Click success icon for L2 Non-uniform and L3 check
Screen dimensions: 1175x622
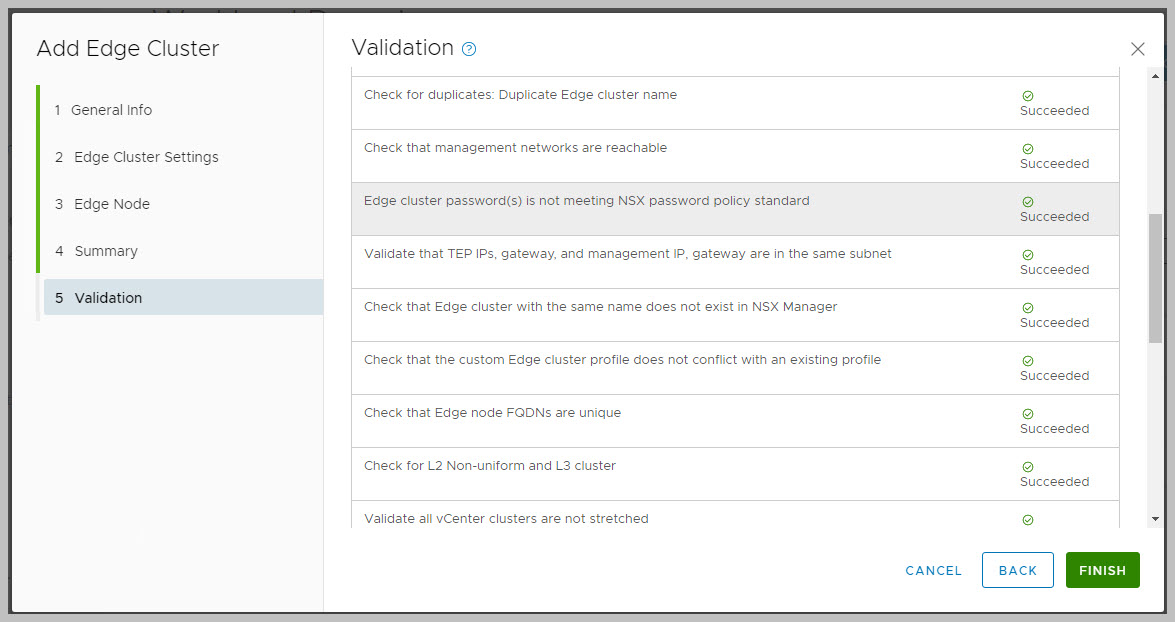tap(1028, 467)
